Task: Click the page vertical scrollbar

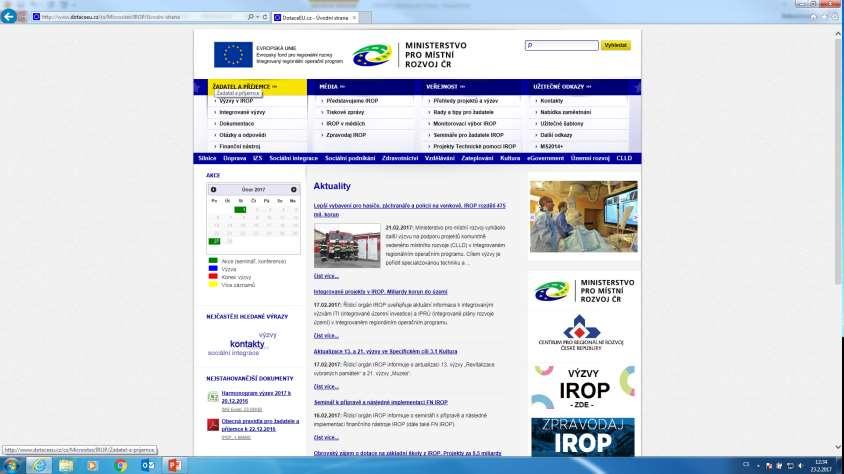Action: pyautogui.click(x=838, y=161)
